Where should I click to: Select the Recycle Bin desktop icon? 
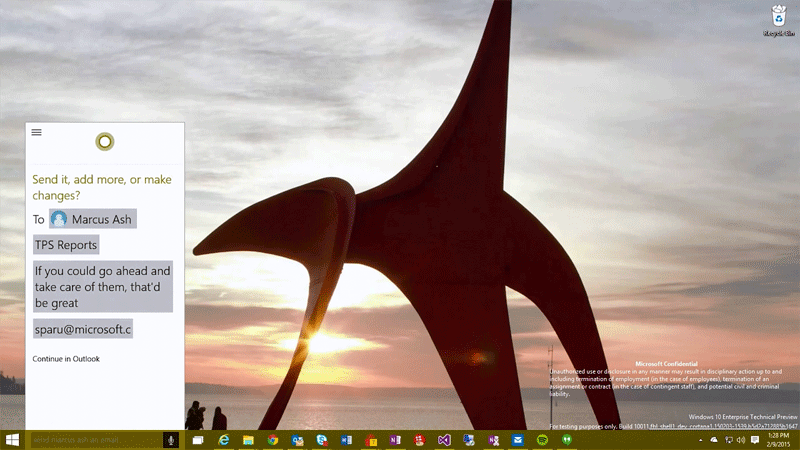coord(779,20)
